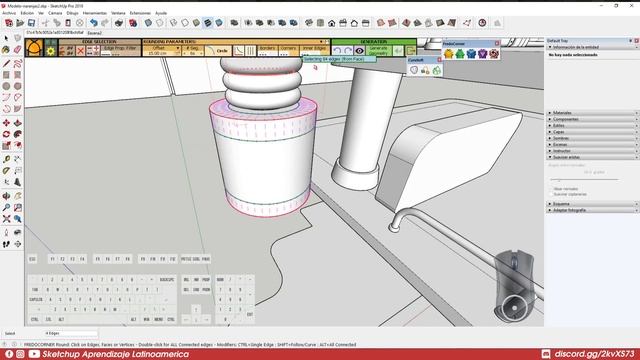Click first Curviloft palette icon
640x360 pixels.
tap(414, 70)
